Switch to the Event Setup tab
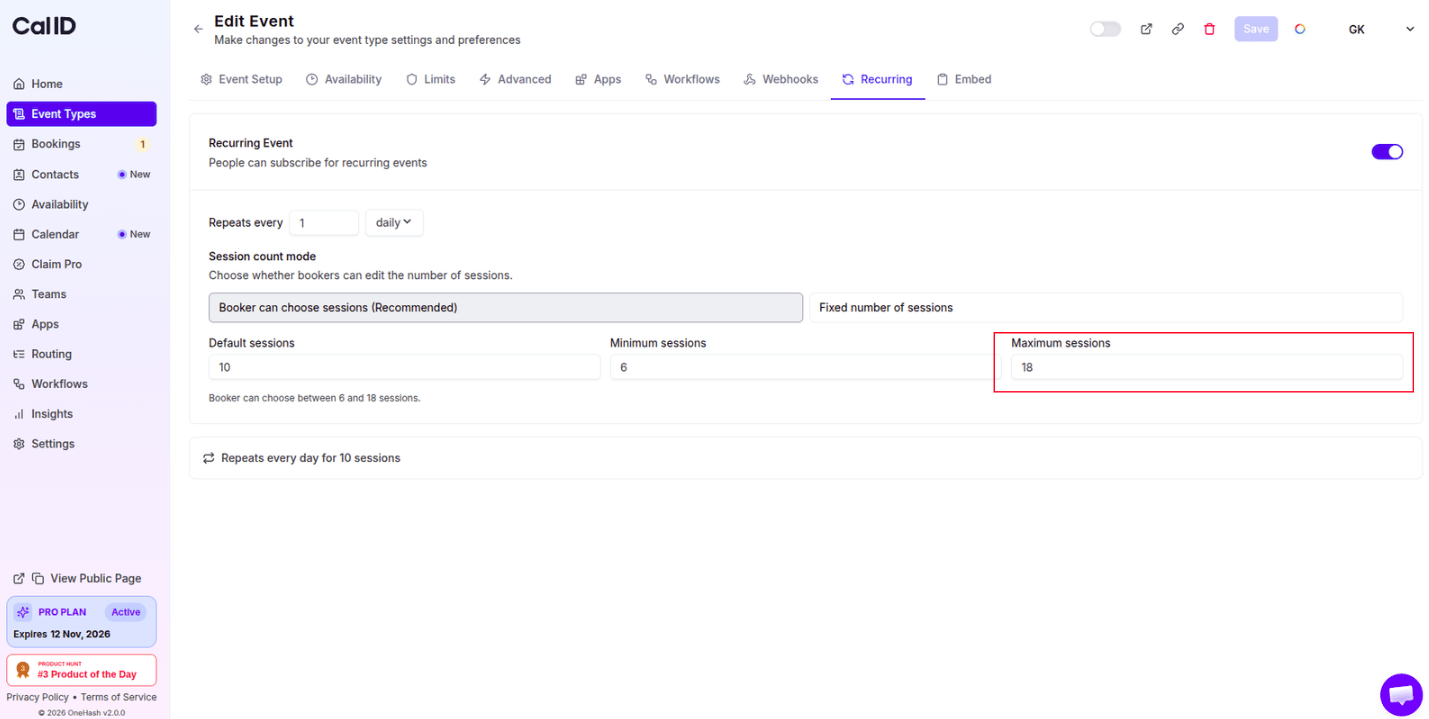 tap(241, 79)
